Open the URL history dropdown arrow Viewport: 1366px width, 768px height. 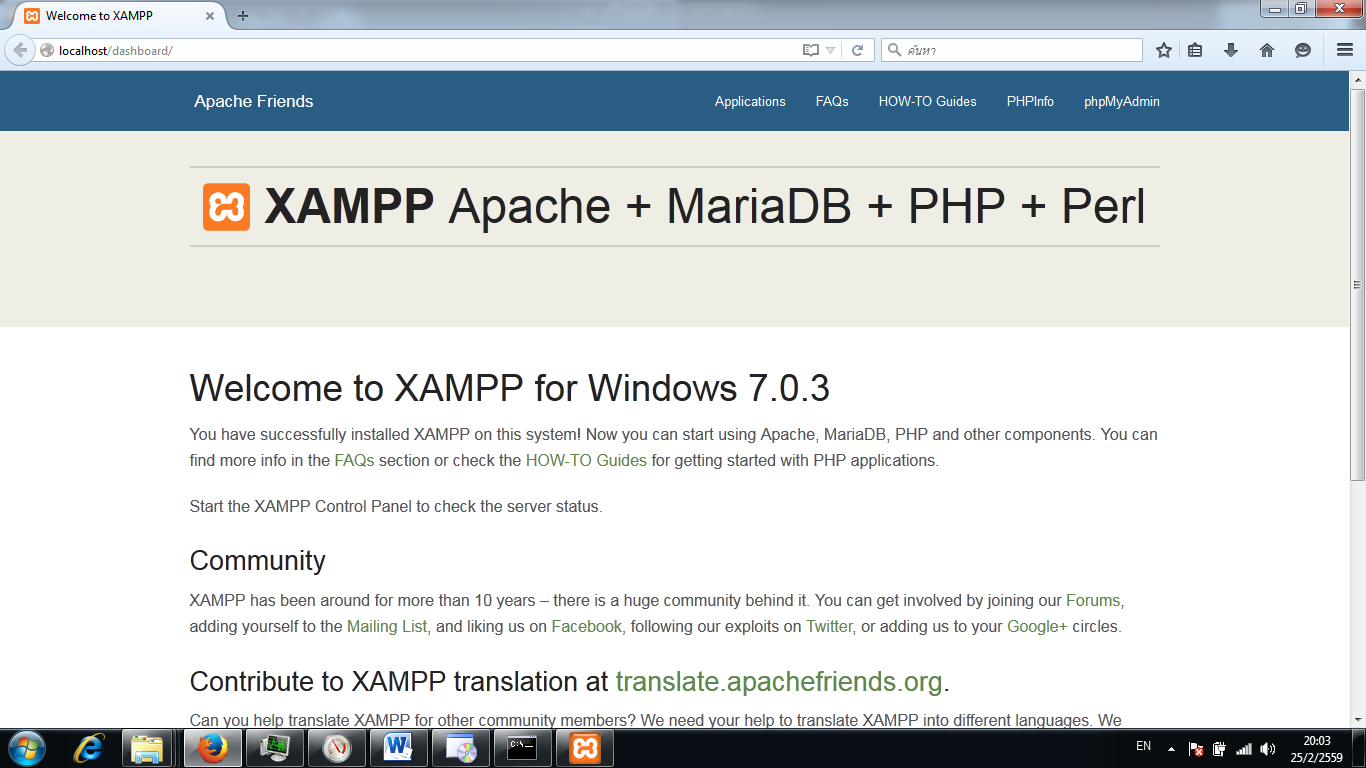pos(830,50)
